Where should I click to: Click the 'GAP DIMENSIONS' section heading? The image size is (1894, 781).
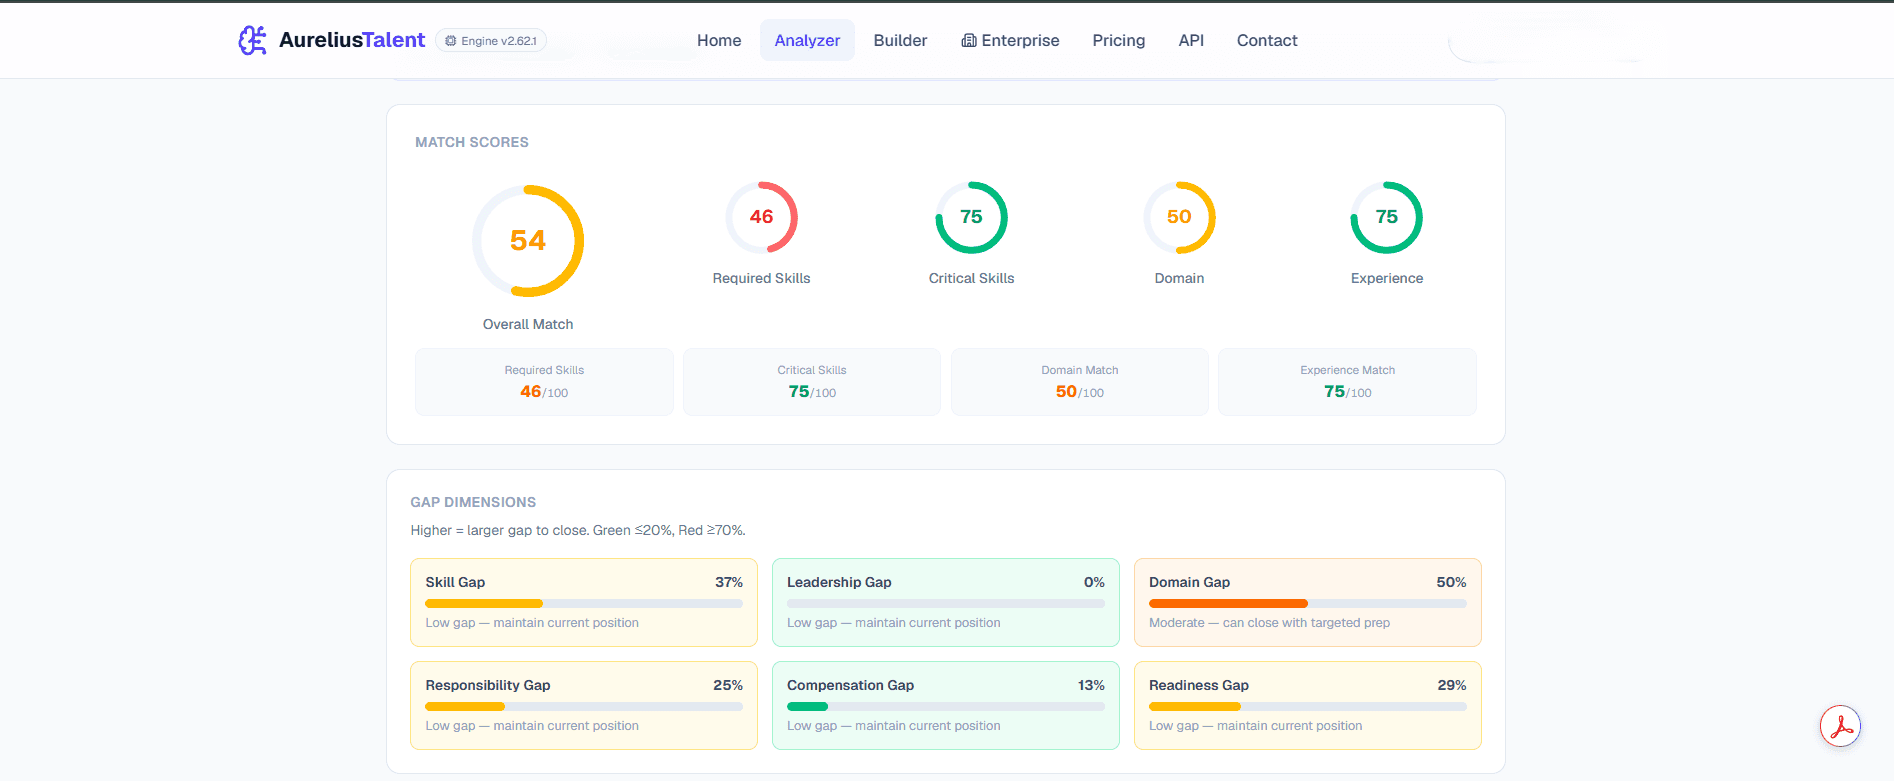pyautogui.click(x=473, y=502)
